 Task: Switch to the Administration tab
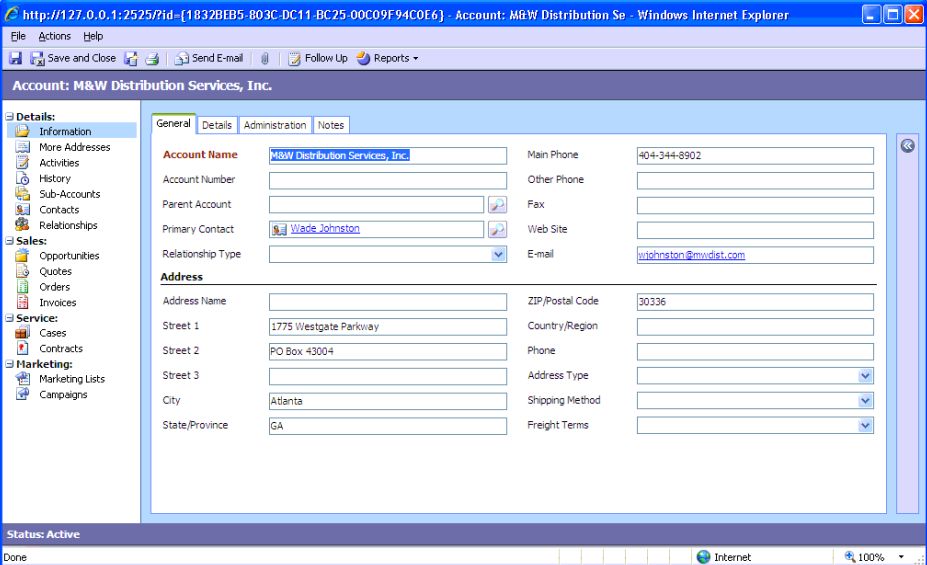(275, 125)
